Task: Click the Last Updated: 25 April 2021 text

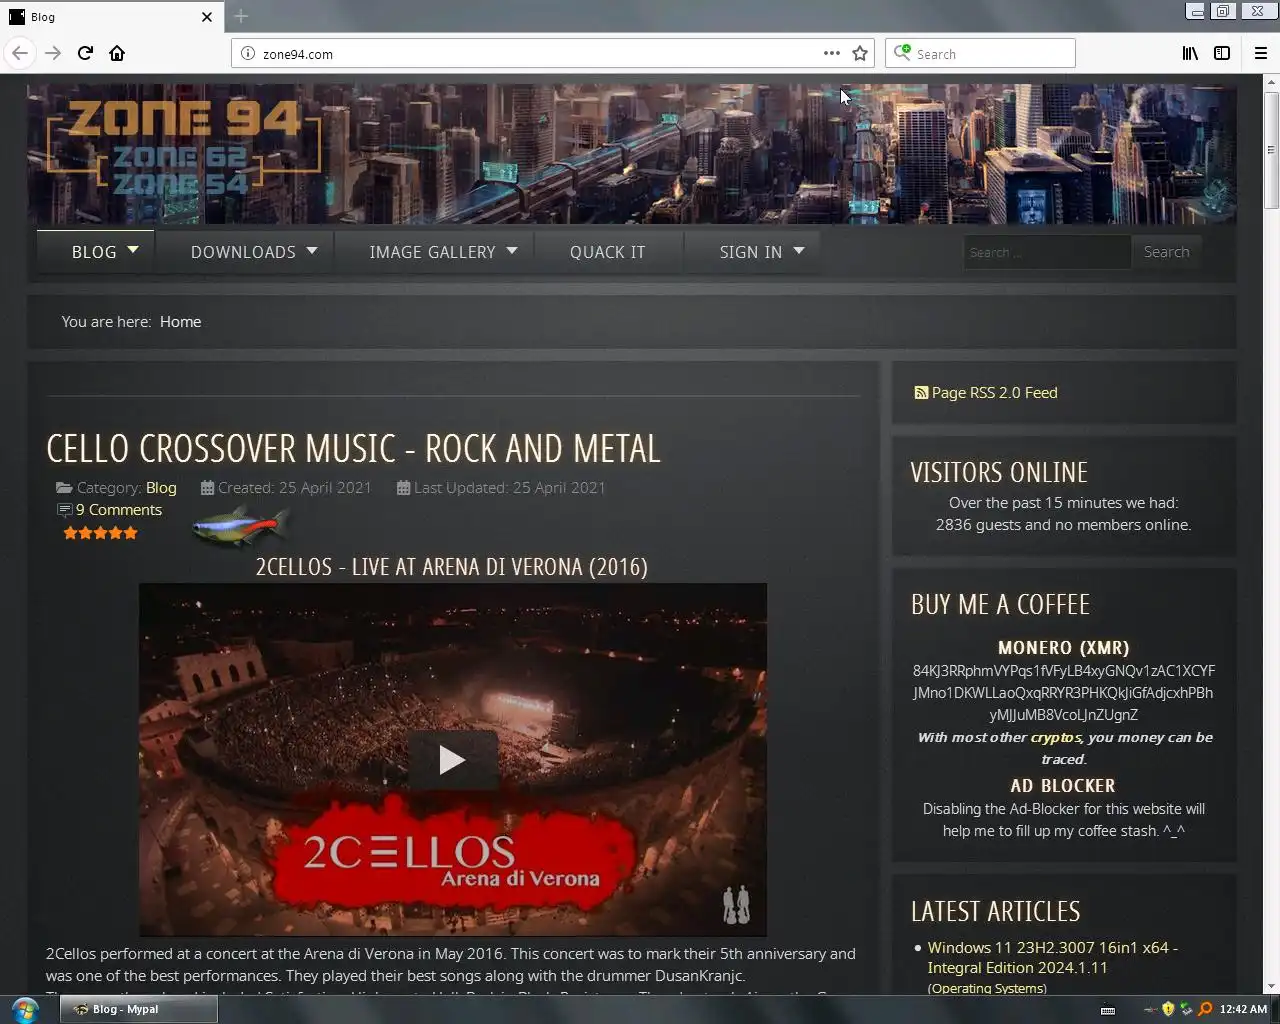Action: pos(509,488)
